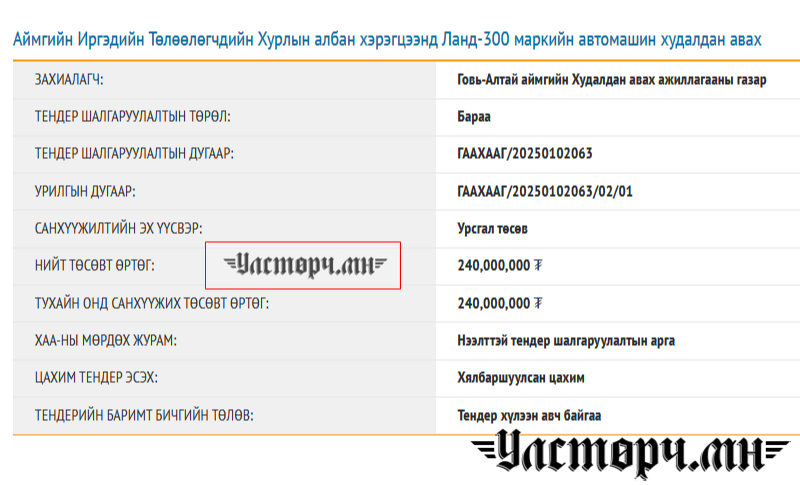Select status Тендер хүлээн авч байгаа
Viewport: 800px width, 485px height.
click(x=529, y=416)
